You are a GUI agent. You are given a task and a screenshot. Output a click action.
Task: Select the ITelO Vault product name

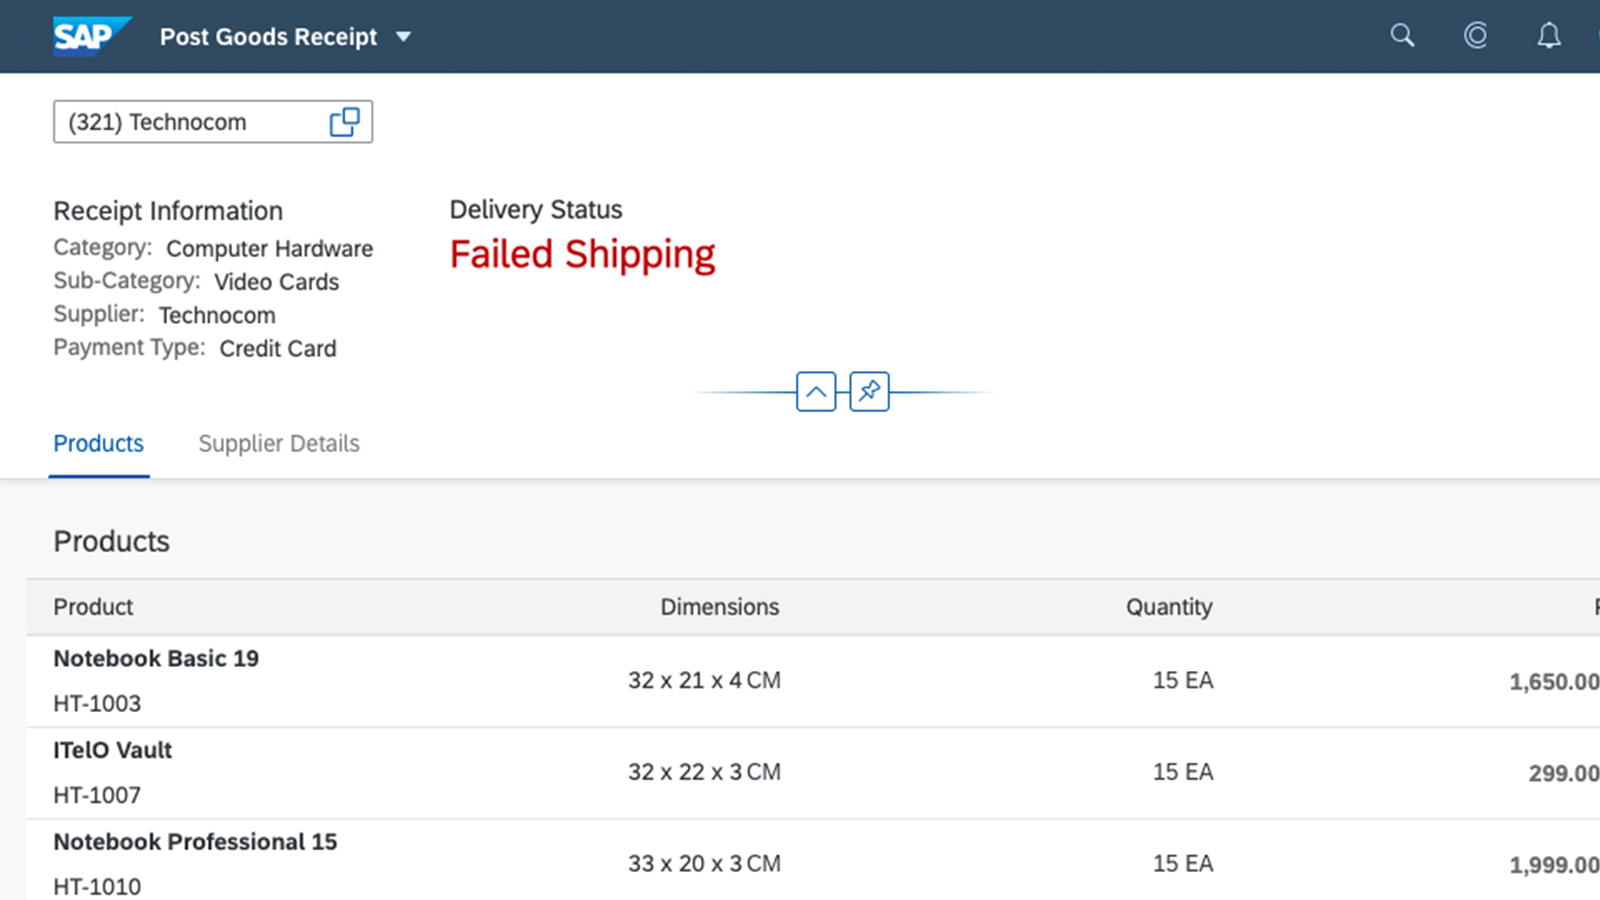[x=113, y=751]
